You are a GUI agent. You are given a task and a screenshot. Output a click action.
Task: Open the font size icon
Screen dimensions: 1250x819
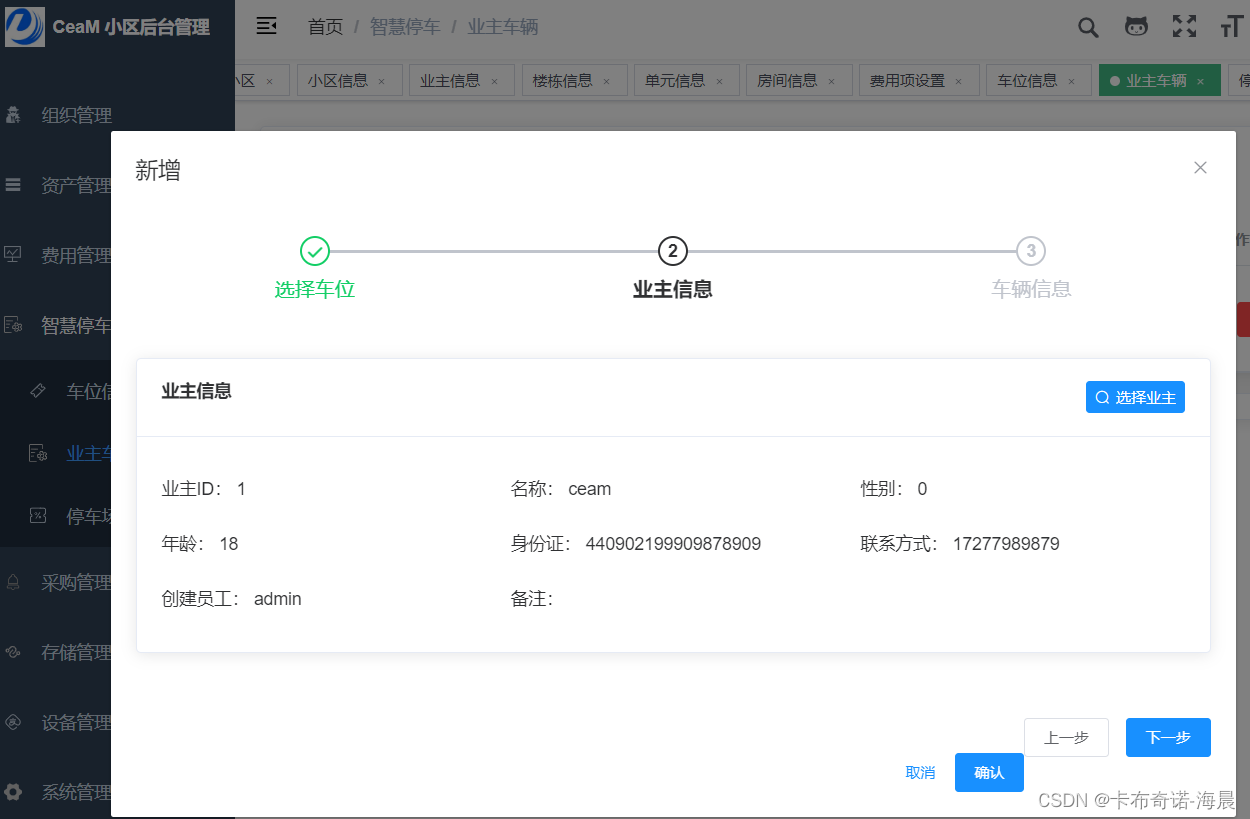tap(1232, 27)
